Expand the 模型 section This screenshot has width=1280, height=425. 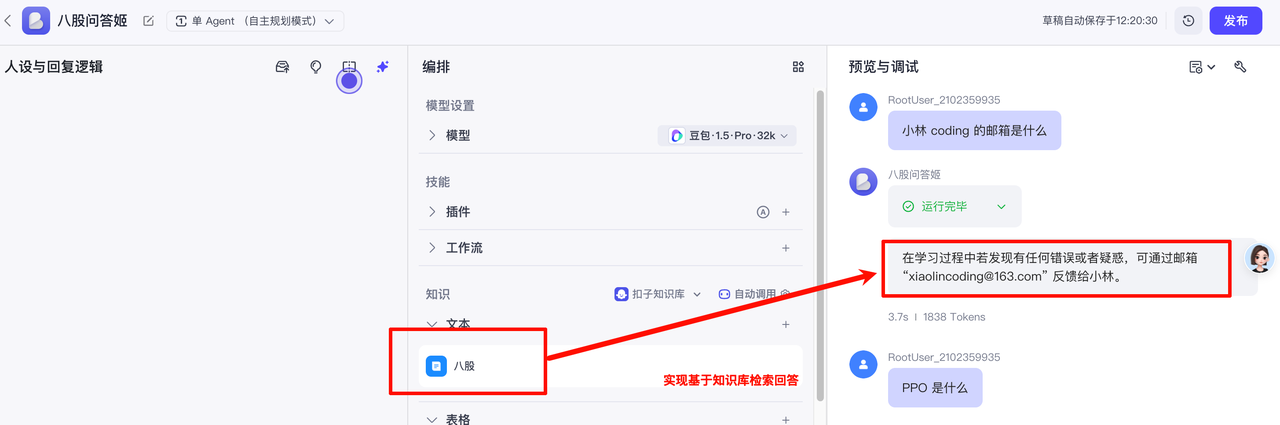tap(432, 135)
